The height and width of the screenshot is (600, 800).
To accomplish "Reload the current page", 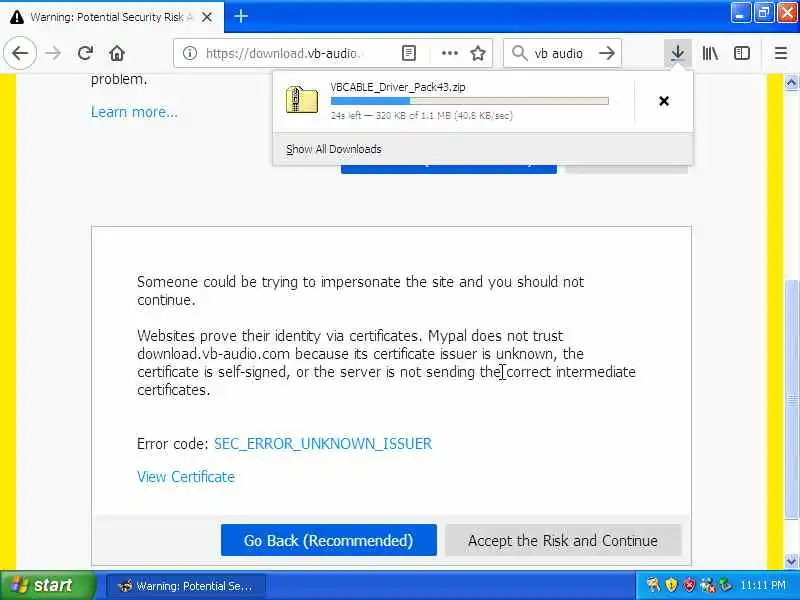I will click(85, 53).
